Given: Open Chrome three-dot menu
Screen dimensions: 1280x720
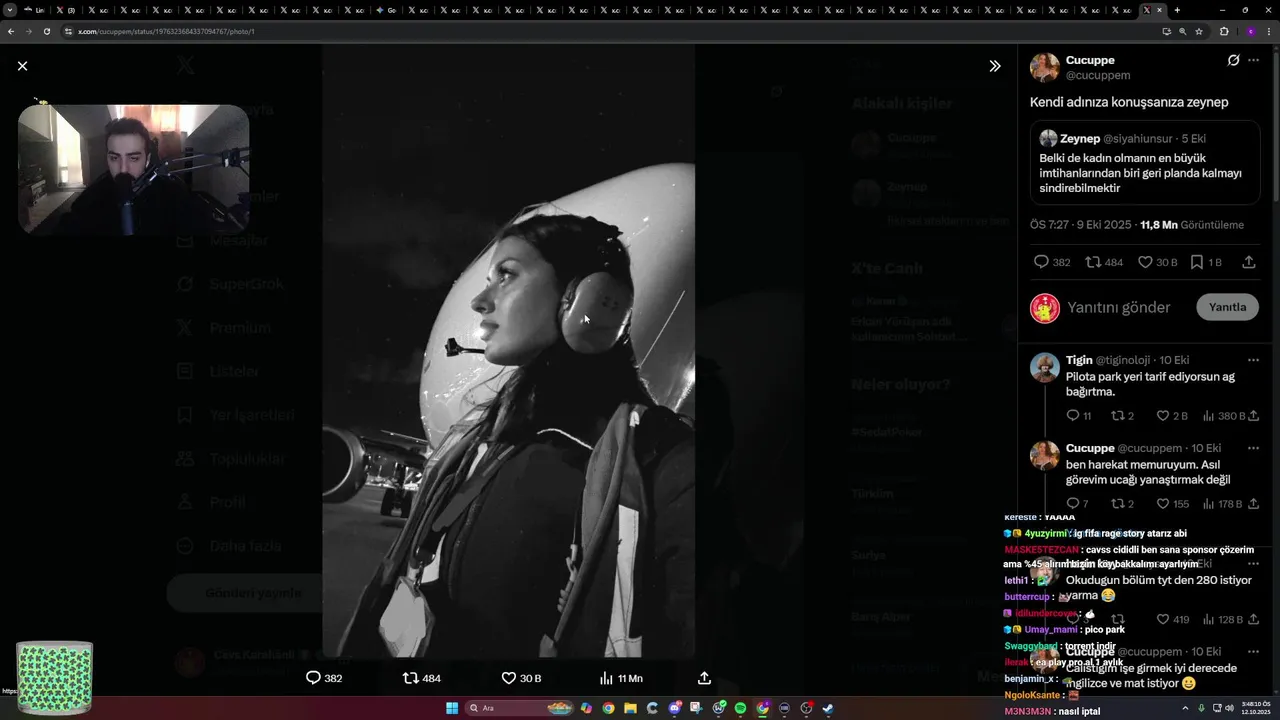Looking at the screenshot, I should (x=1268, y=31).
